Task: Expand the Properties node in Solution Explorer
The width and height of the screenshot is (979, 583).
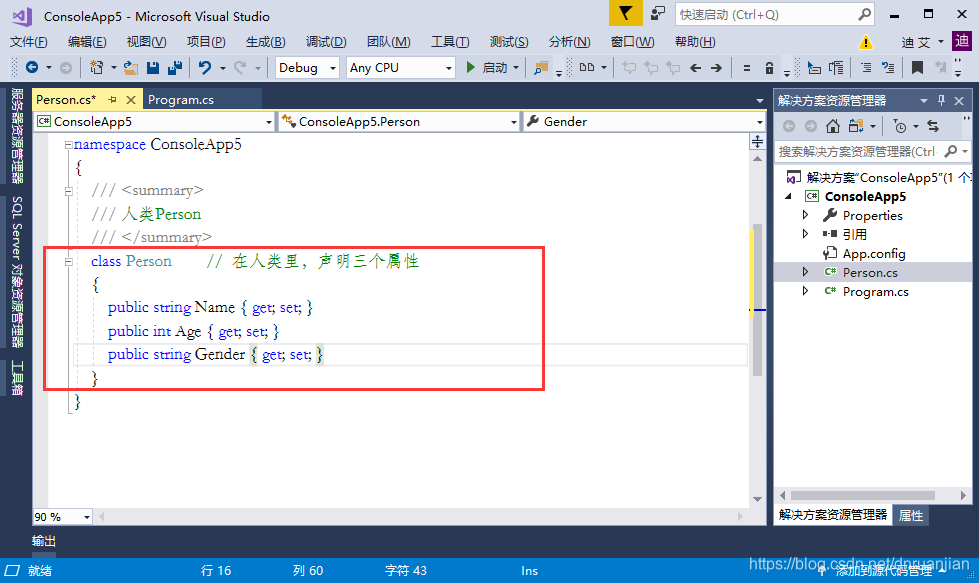Action: tap(805, 215)
